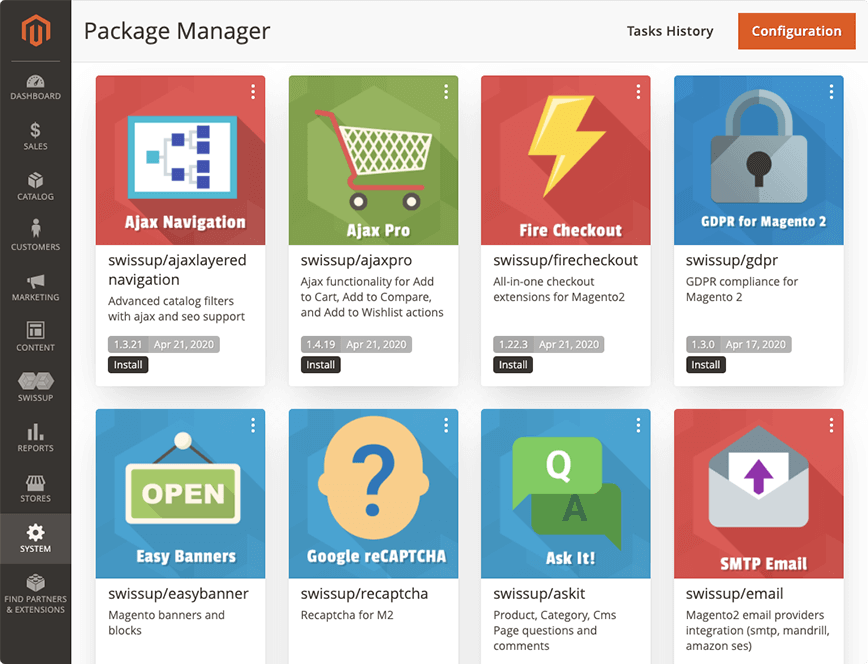Click the GDPR for Magento 2 thumbnail
Image resolution: width=868 pixels, height=664 pixels.
coord(758,160)
